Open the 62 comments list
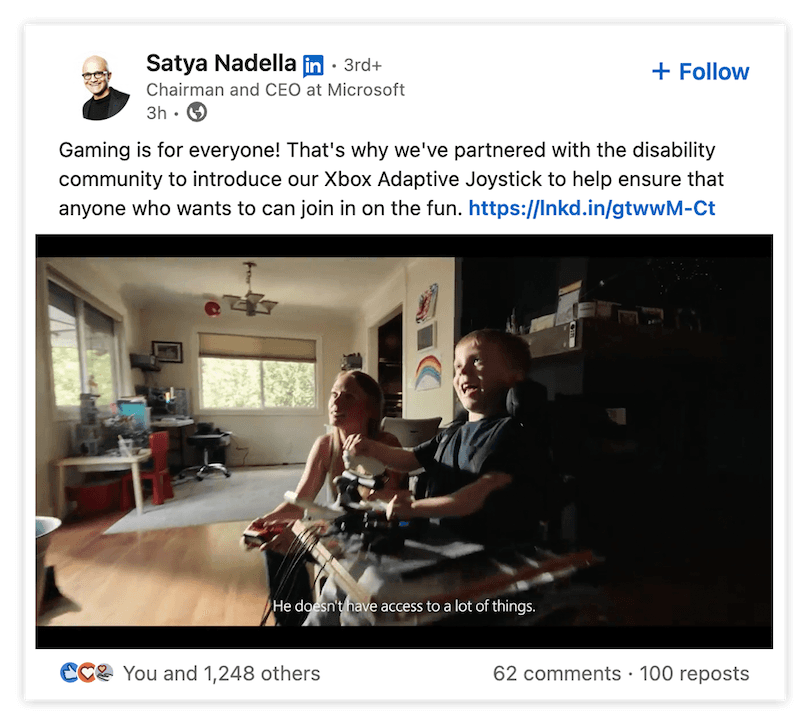Screen dimensions: 810x725 point(557,673)
